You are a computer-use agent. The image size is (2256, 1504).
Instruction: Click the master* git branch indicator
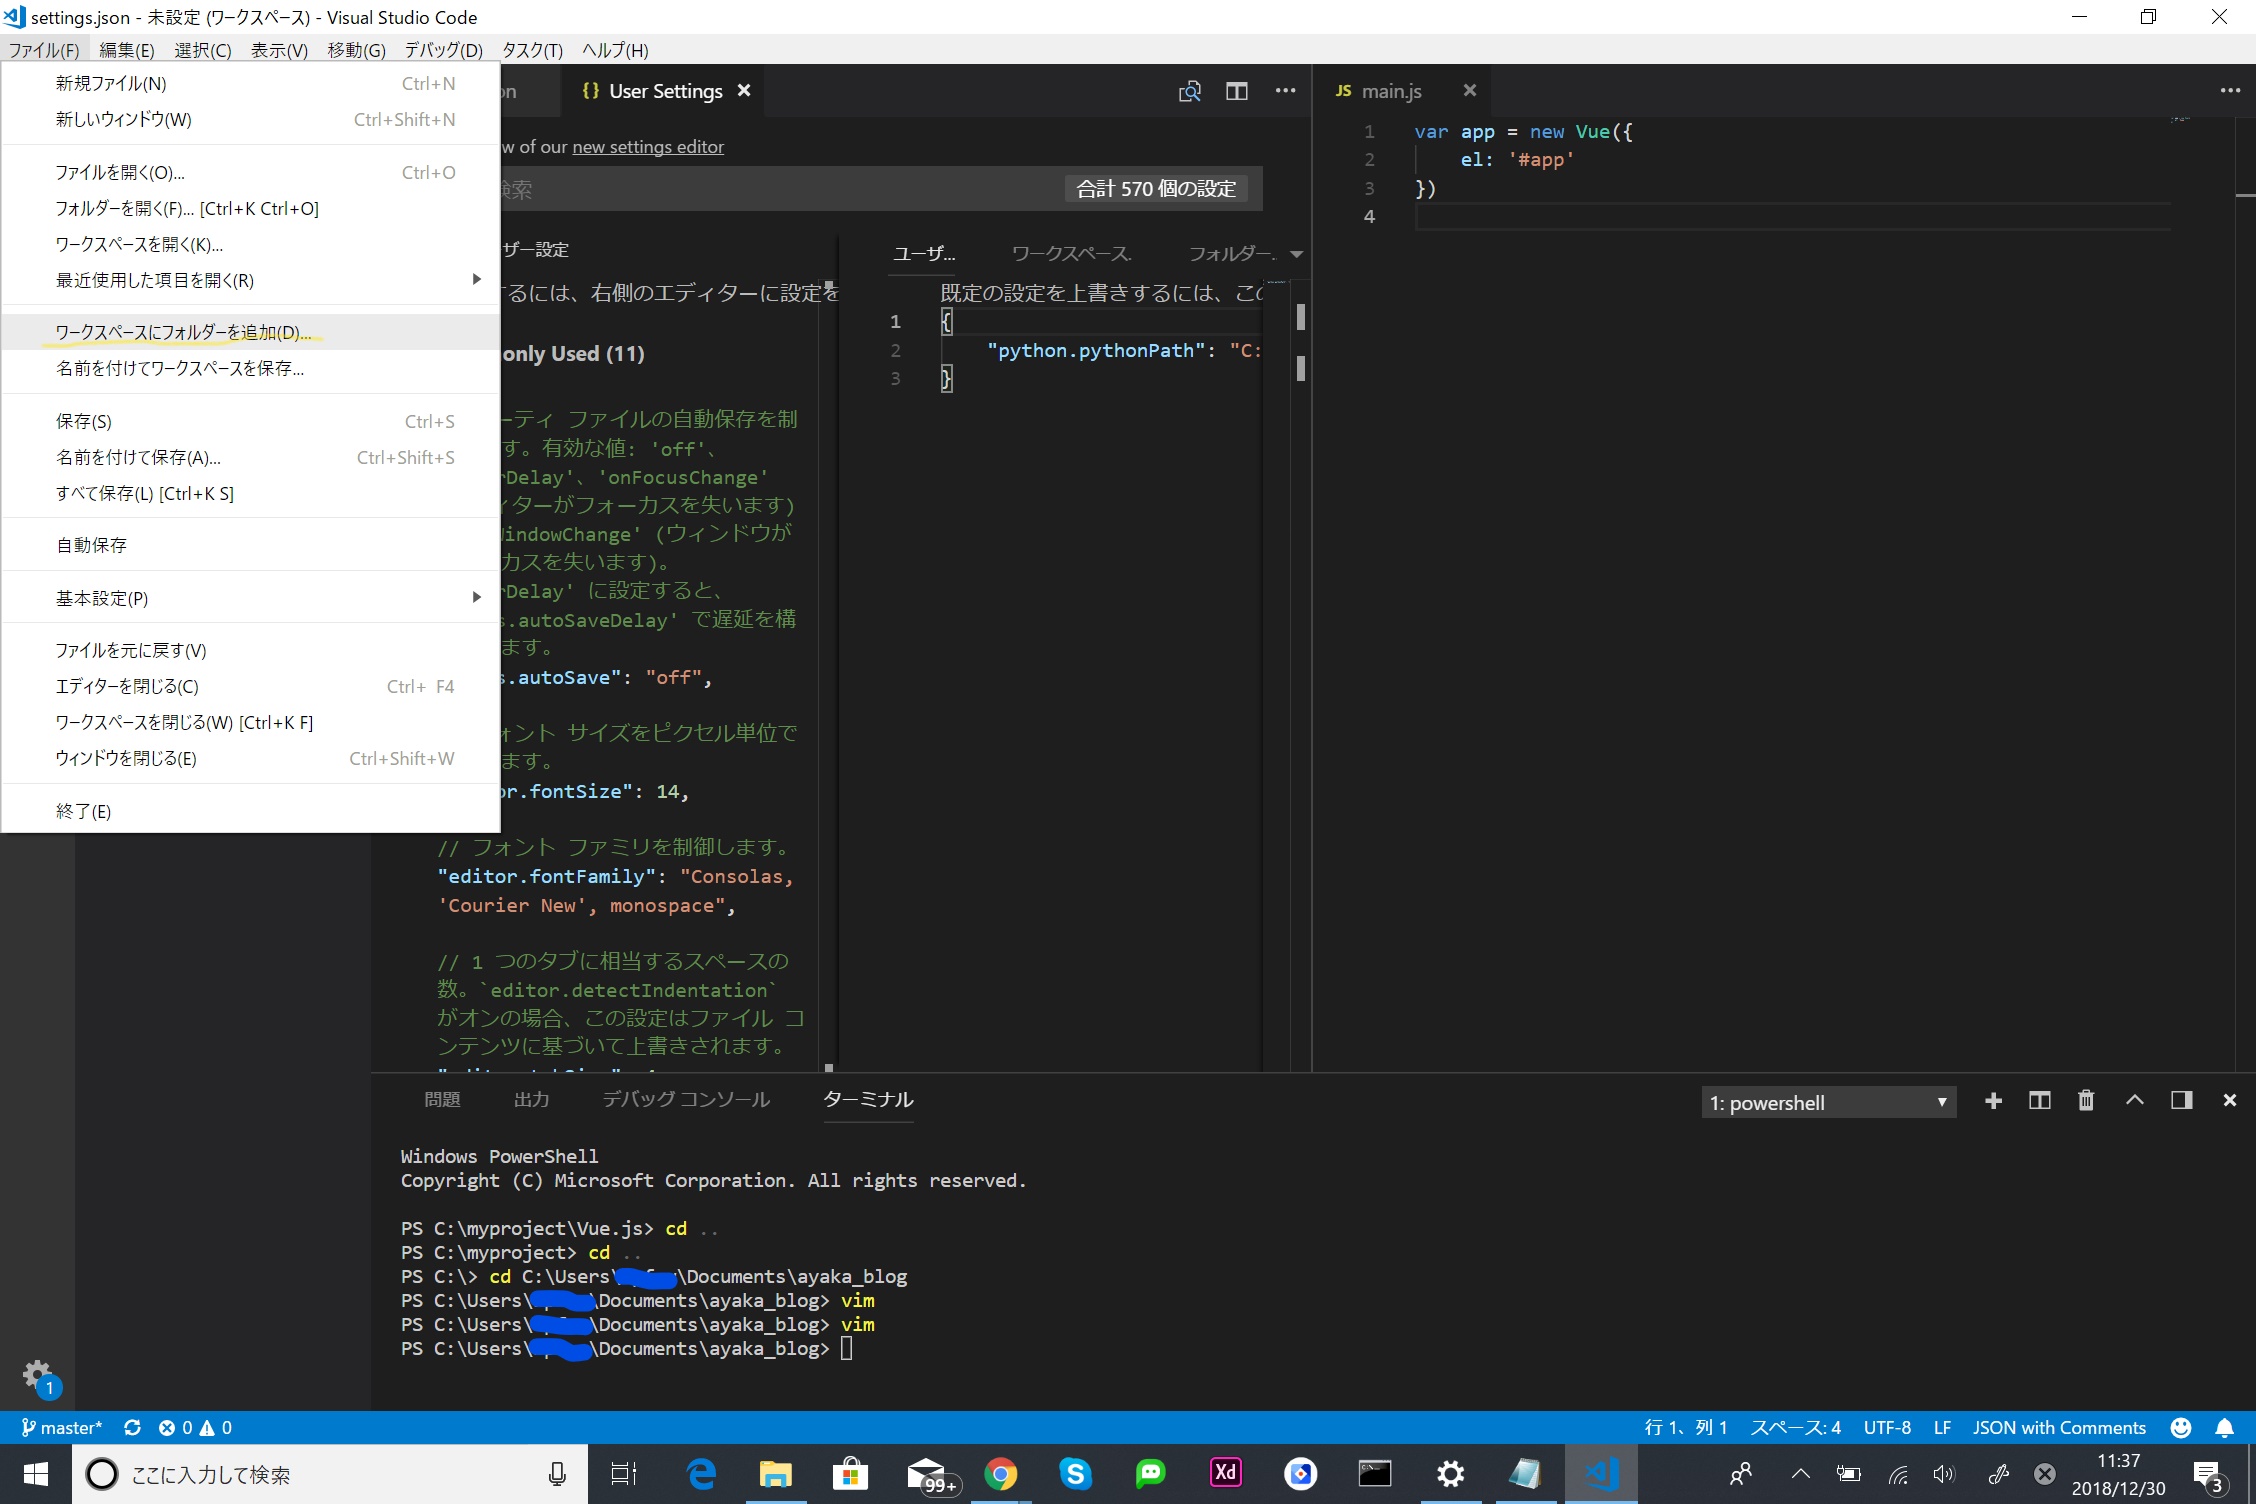[x=62, y=1427]
